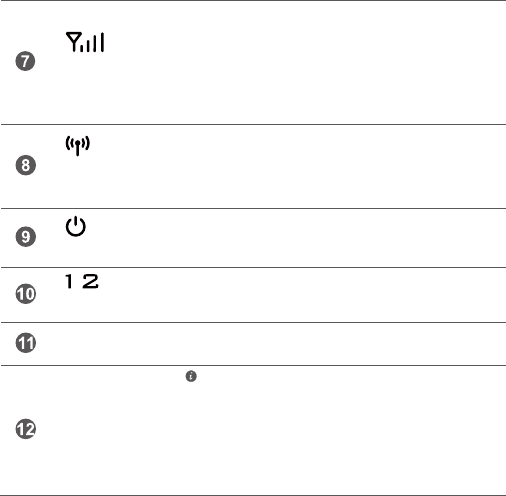Image resolution: width=506 pixels, height=496 pixels.
Task: Click the divider line below row 9
Action: pyautogui.click(x=253, y=267)
